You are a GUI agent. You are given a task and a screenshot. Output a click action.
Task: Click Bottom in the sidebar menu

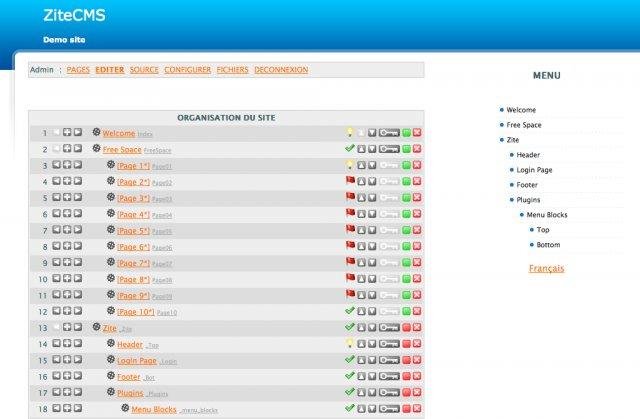pyautogui.click(x=548, y=245)
